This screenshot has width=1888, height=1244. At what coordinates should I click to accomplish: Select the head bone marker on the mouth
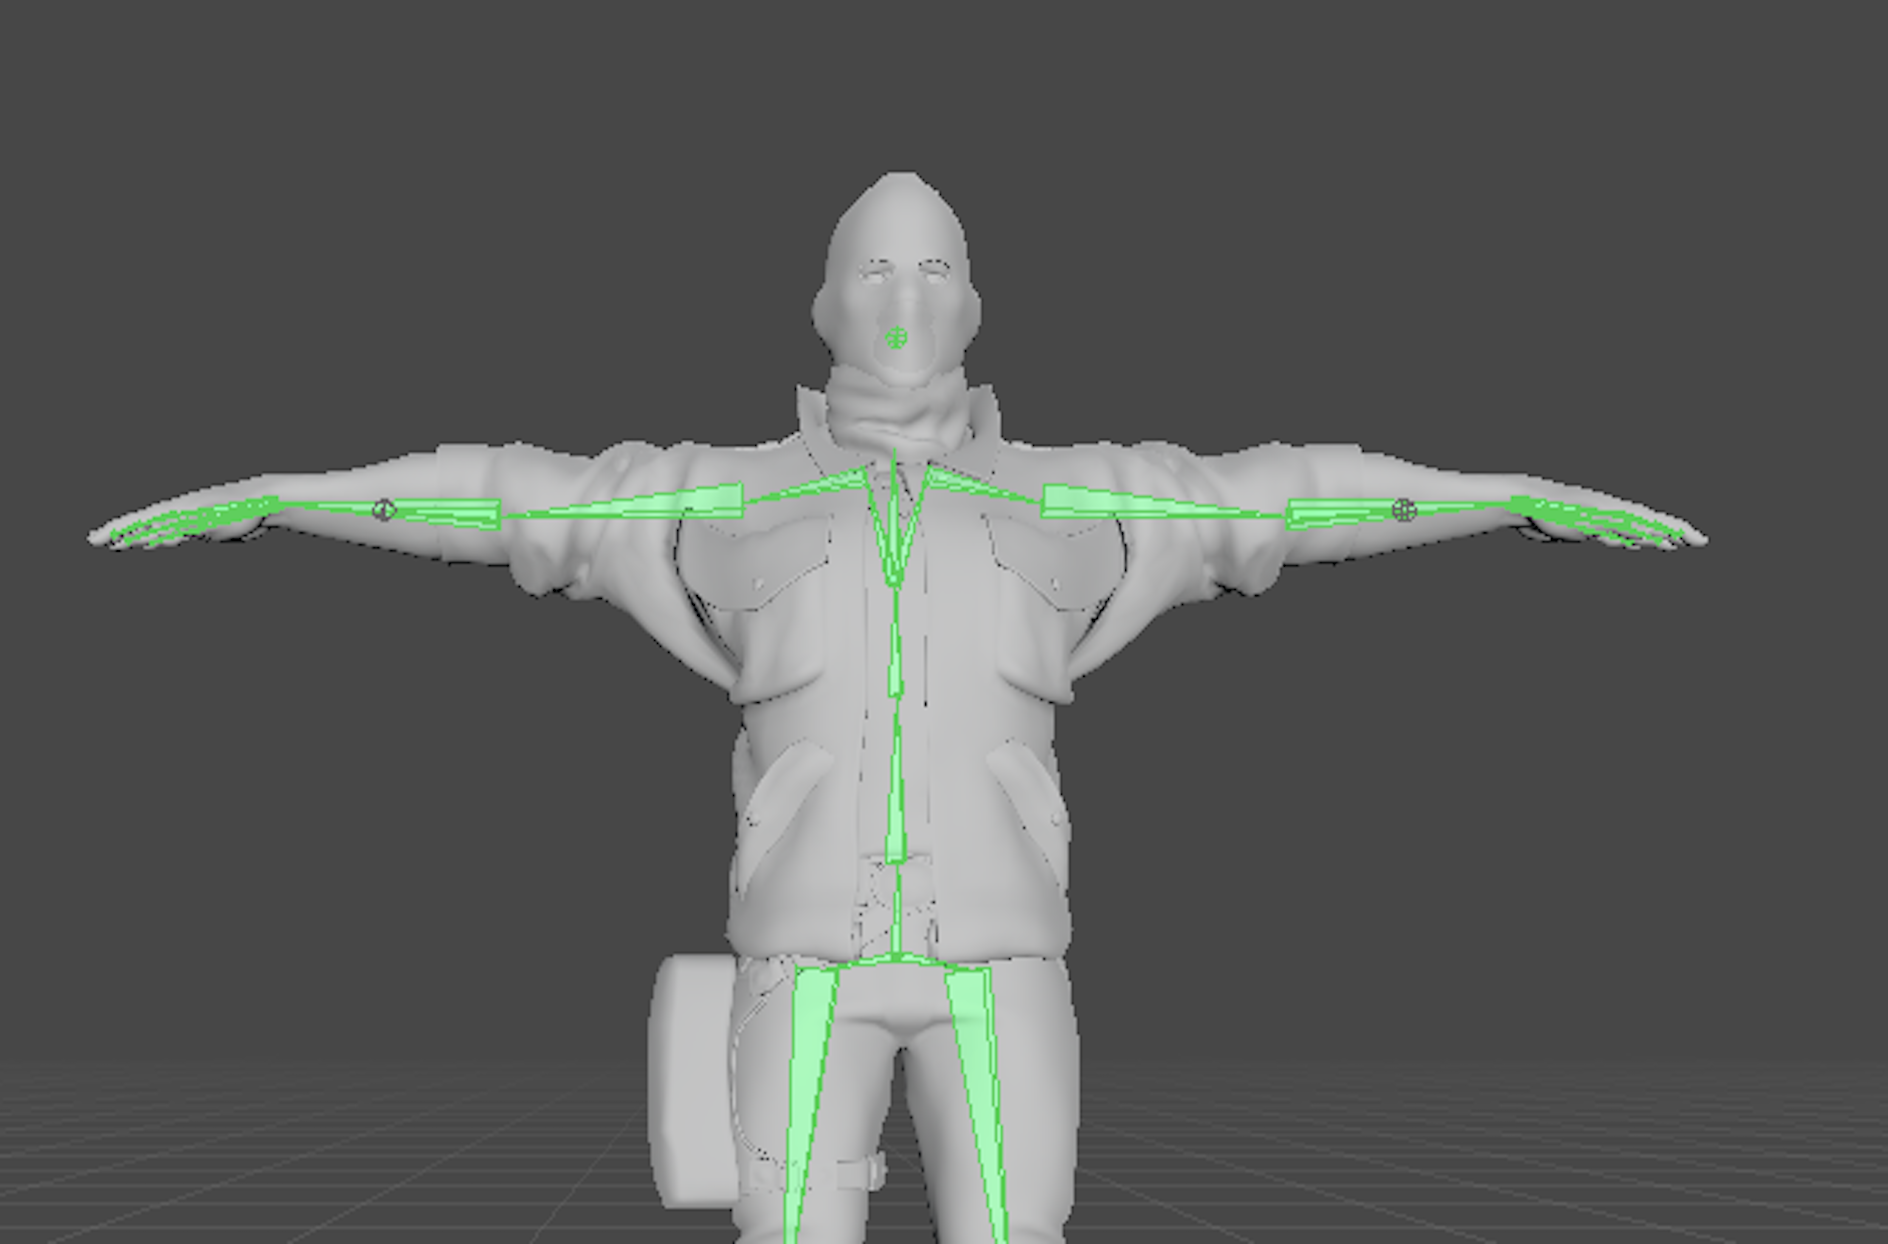click(897, 339)
